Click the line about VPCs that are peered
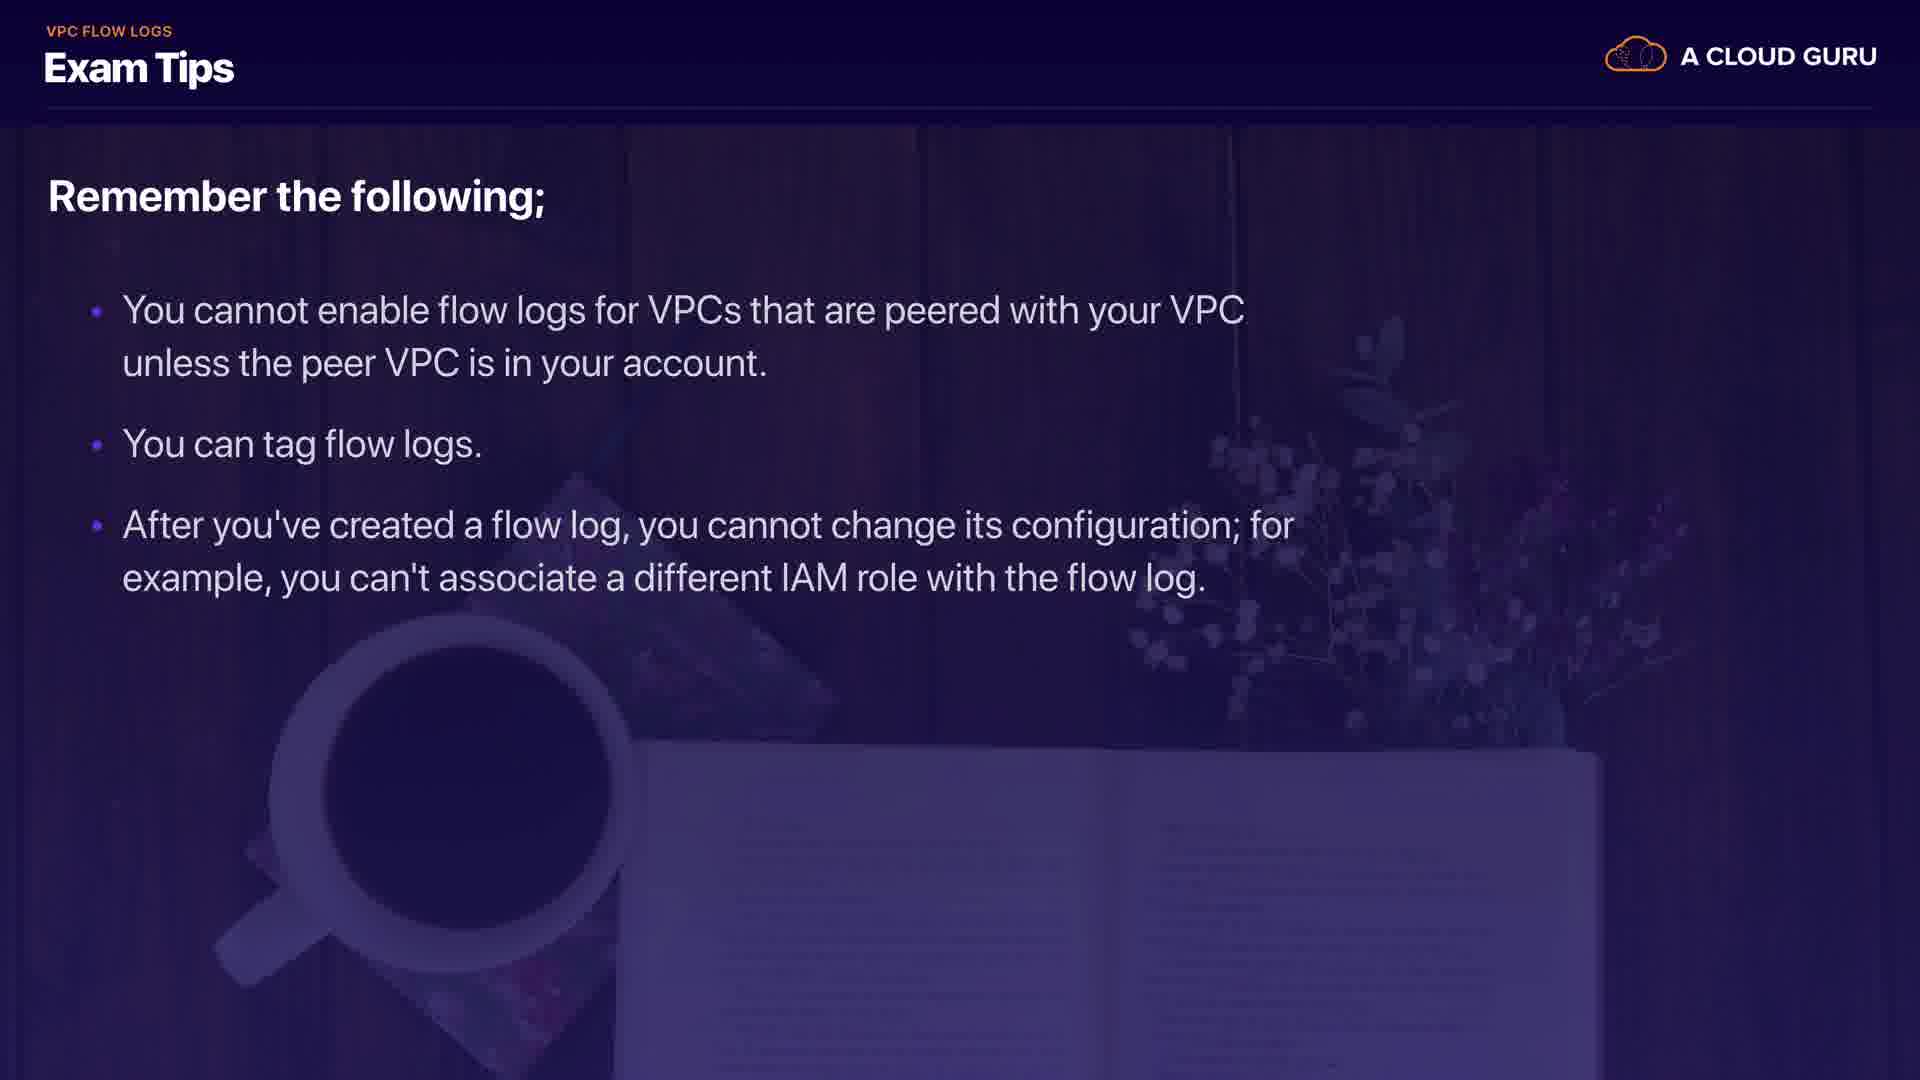This screenshot has height=1080, width=1920. tap(683, 311)
